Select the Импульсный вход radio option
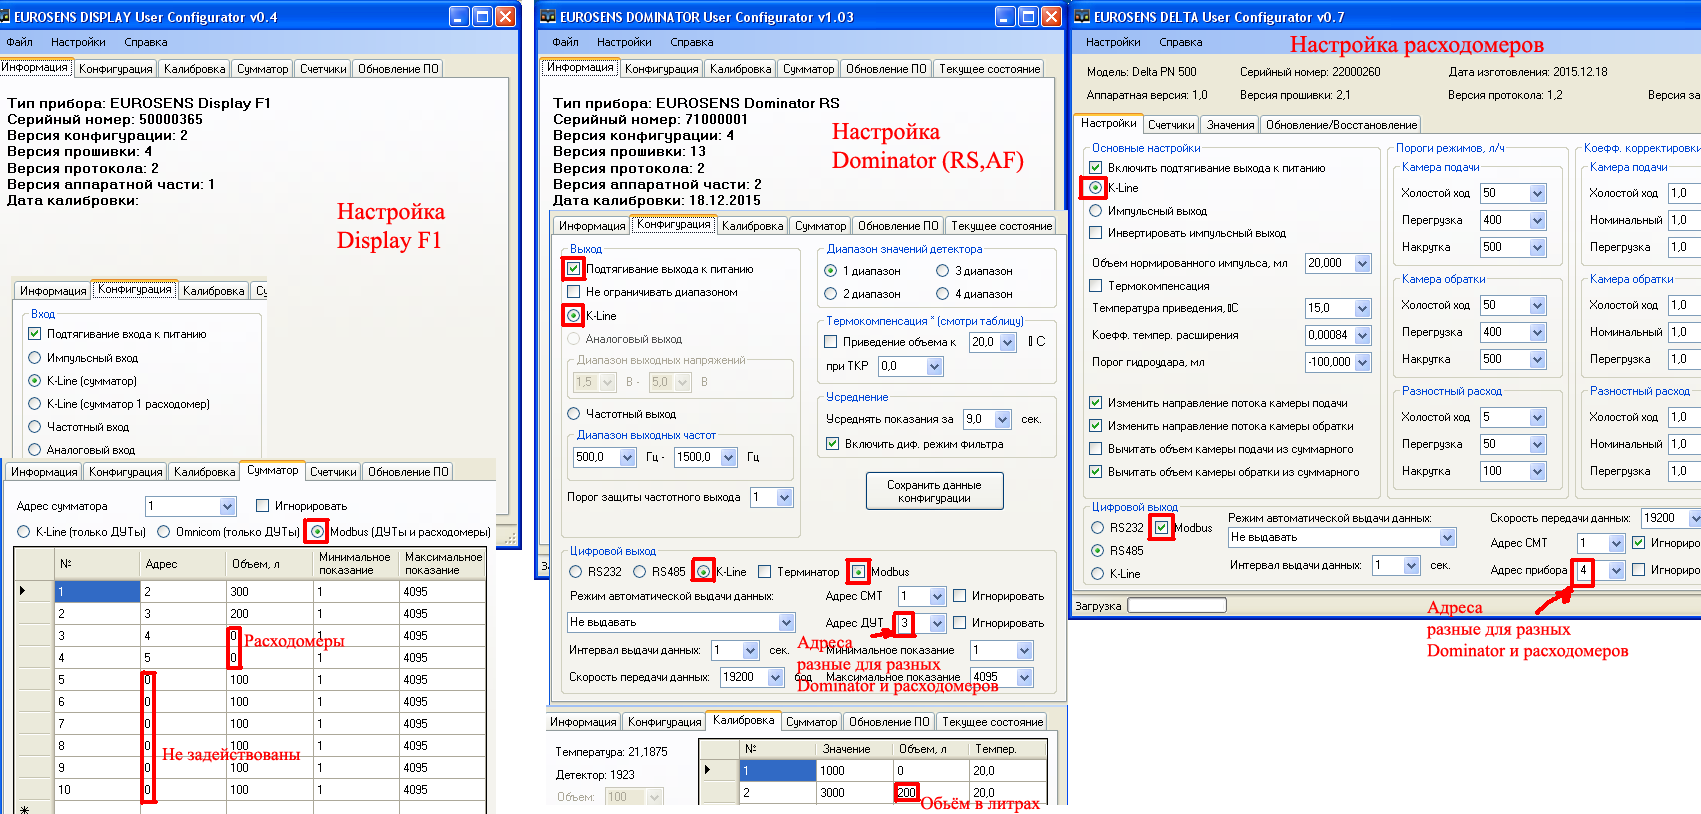The image size is (1701, 814). (34, 358)
